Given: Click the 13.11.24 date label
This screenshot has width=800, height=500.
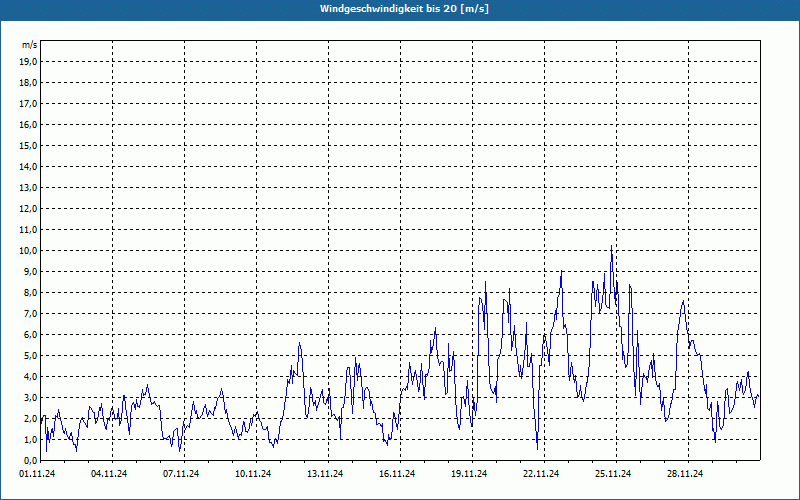Looking at the screenshot, I should 324,474.
